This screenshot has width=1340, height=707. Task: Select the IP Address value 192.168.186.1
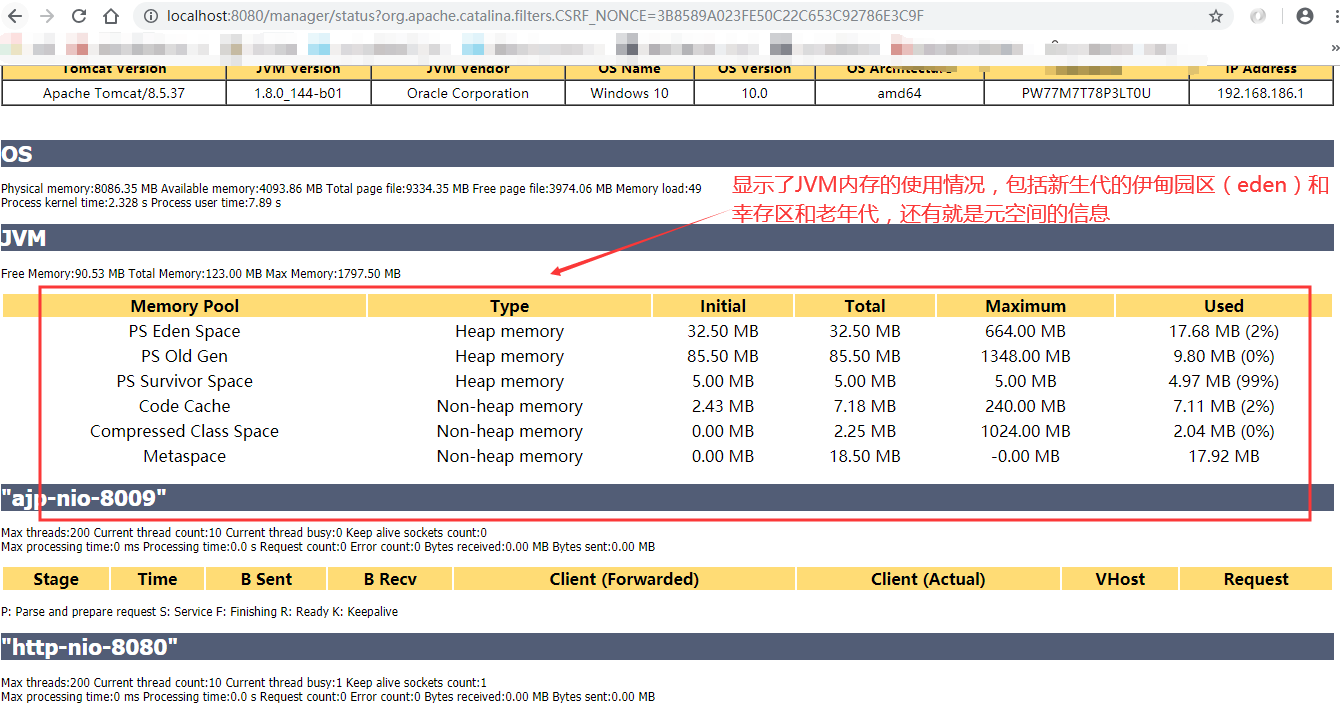point(1261,93)
